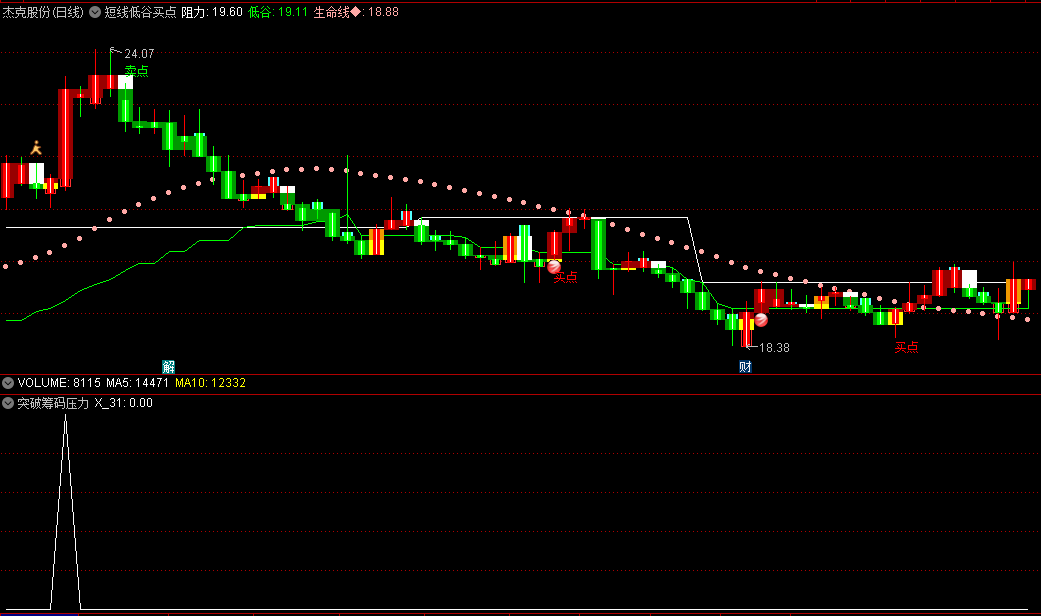1041x616 pixels.
Task: Click the 突破筹码压力 indicator name
Action: tap(53, 403)
